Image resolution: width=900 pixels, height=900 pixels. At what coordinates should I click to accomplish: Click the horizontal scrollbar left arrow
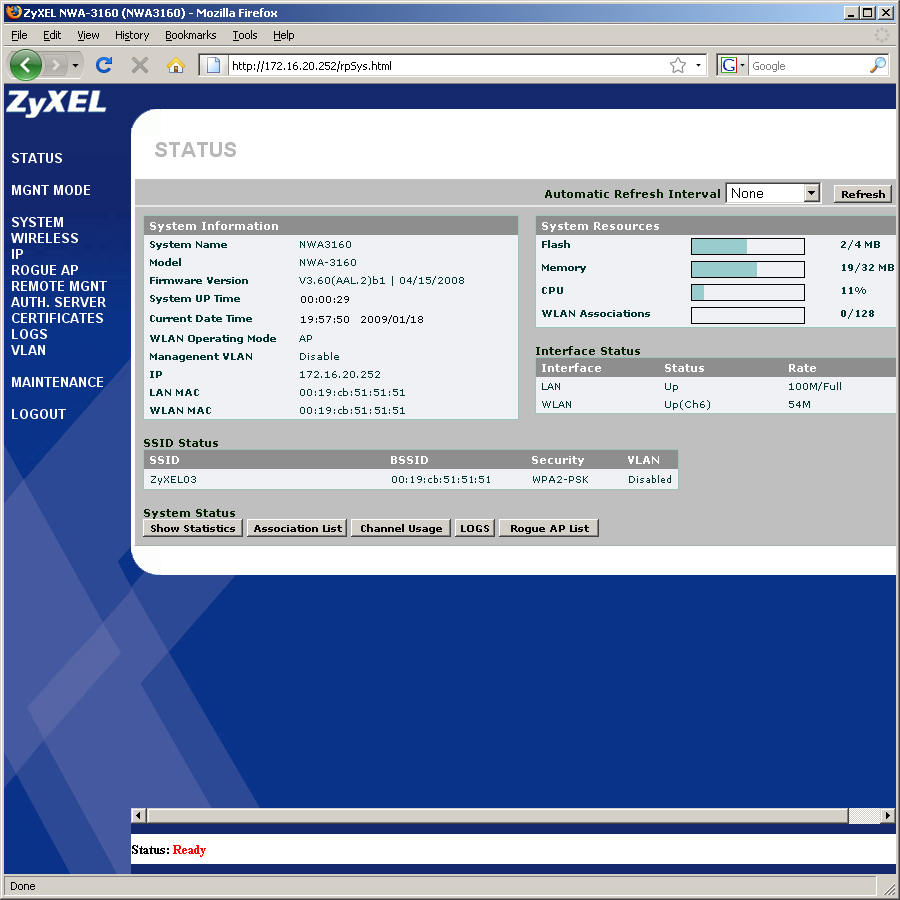(138, 815)
